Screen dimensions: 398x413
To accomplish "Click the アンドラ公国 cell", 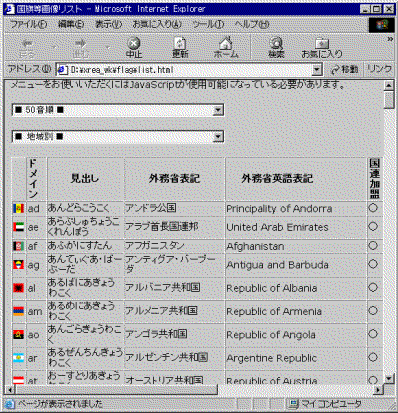I will pyautogui.click(x=174, y=209).
